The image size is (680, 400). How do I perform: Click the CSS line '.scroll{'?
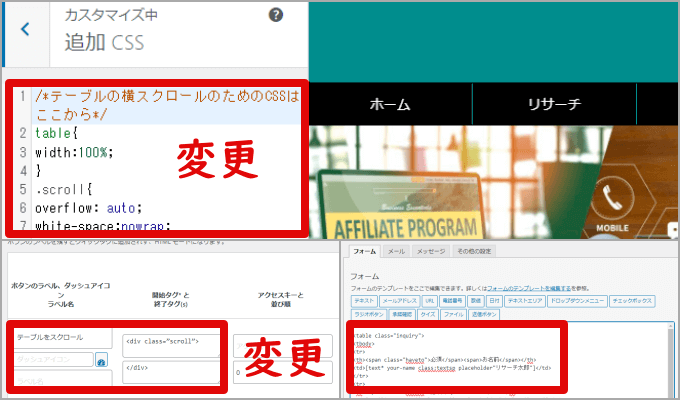(64, 189)
